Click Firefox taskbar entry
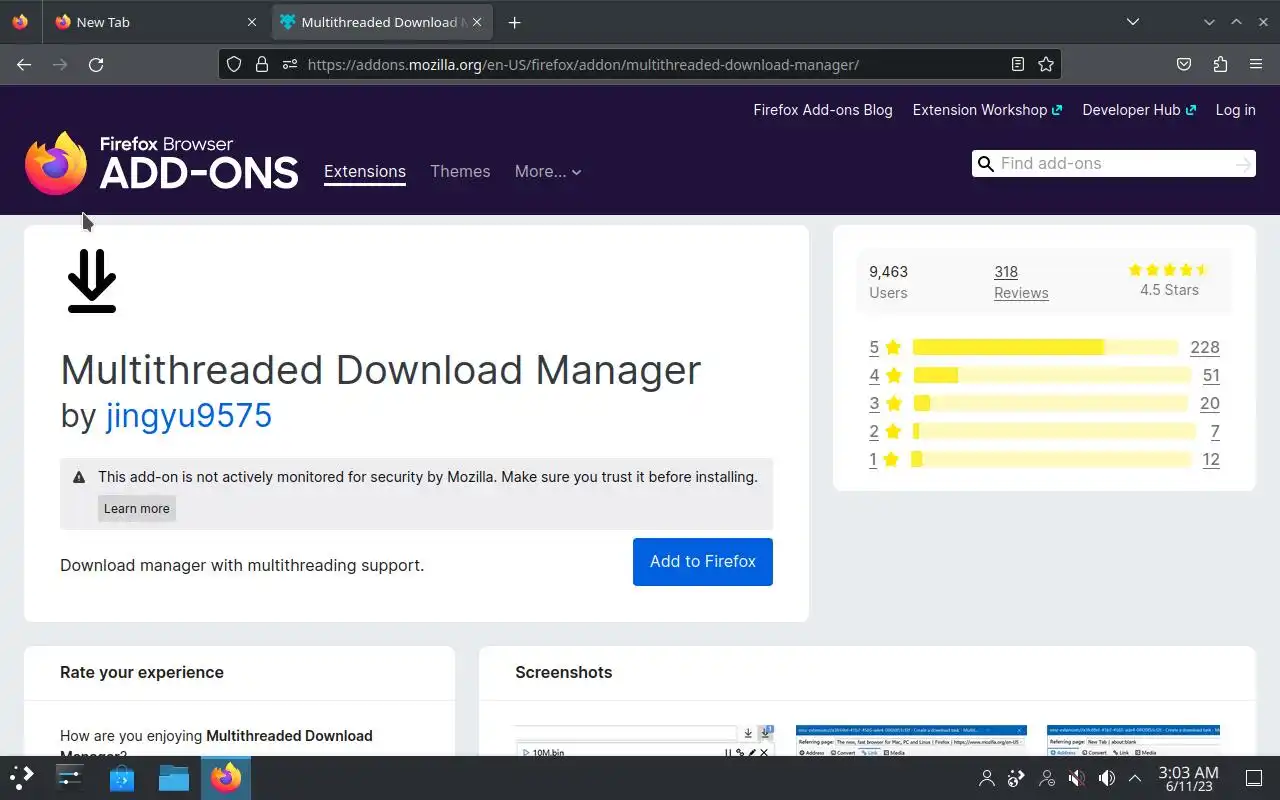The height and width of the screenshot is (800, 1280). (226, 777)
